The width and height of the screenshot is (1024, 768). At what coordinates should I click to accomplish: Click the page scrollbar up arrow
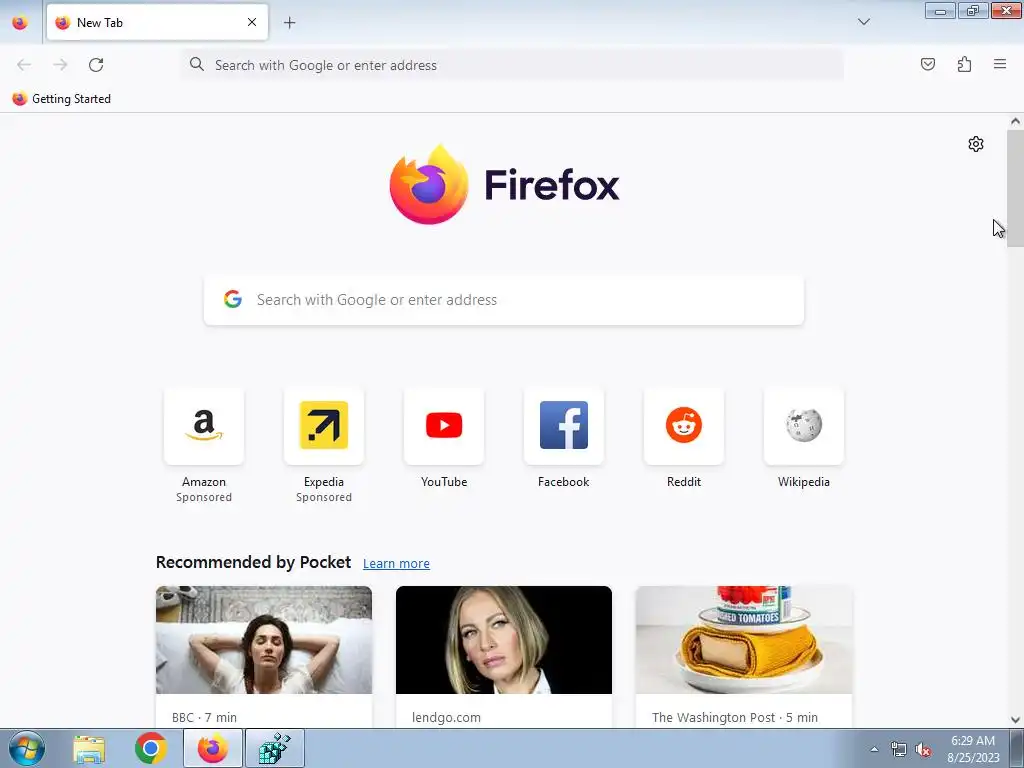point(1015,121)
